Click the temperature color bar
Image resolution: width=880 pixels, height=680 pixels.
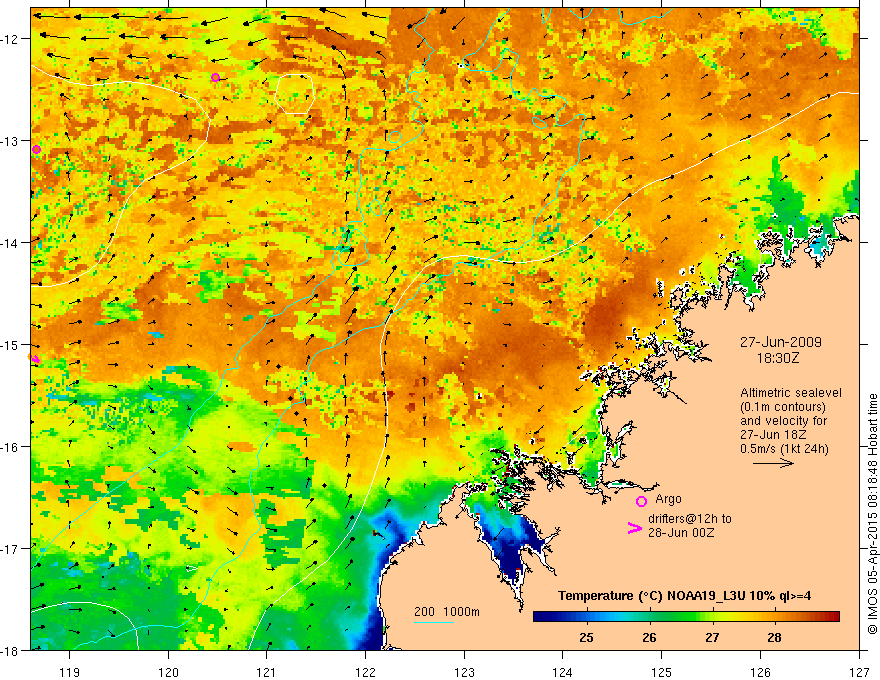coord(686,616)
